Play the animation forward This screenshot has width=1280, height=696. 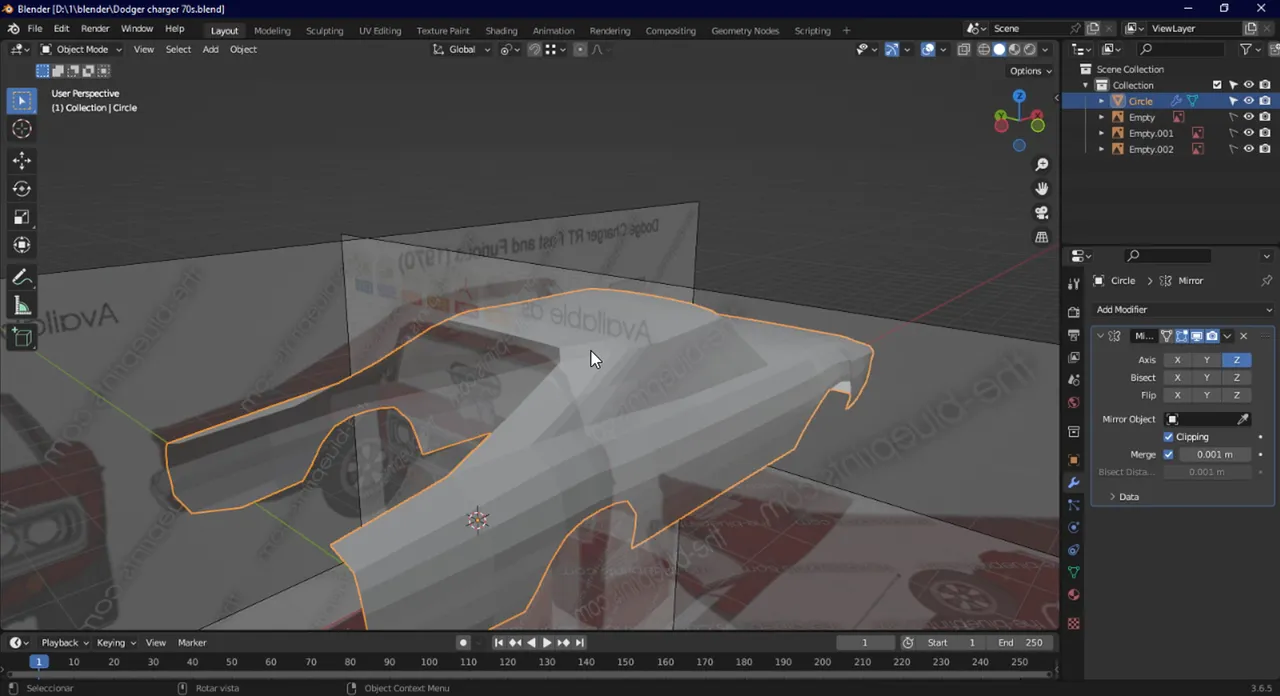click(x=547, y=642)
